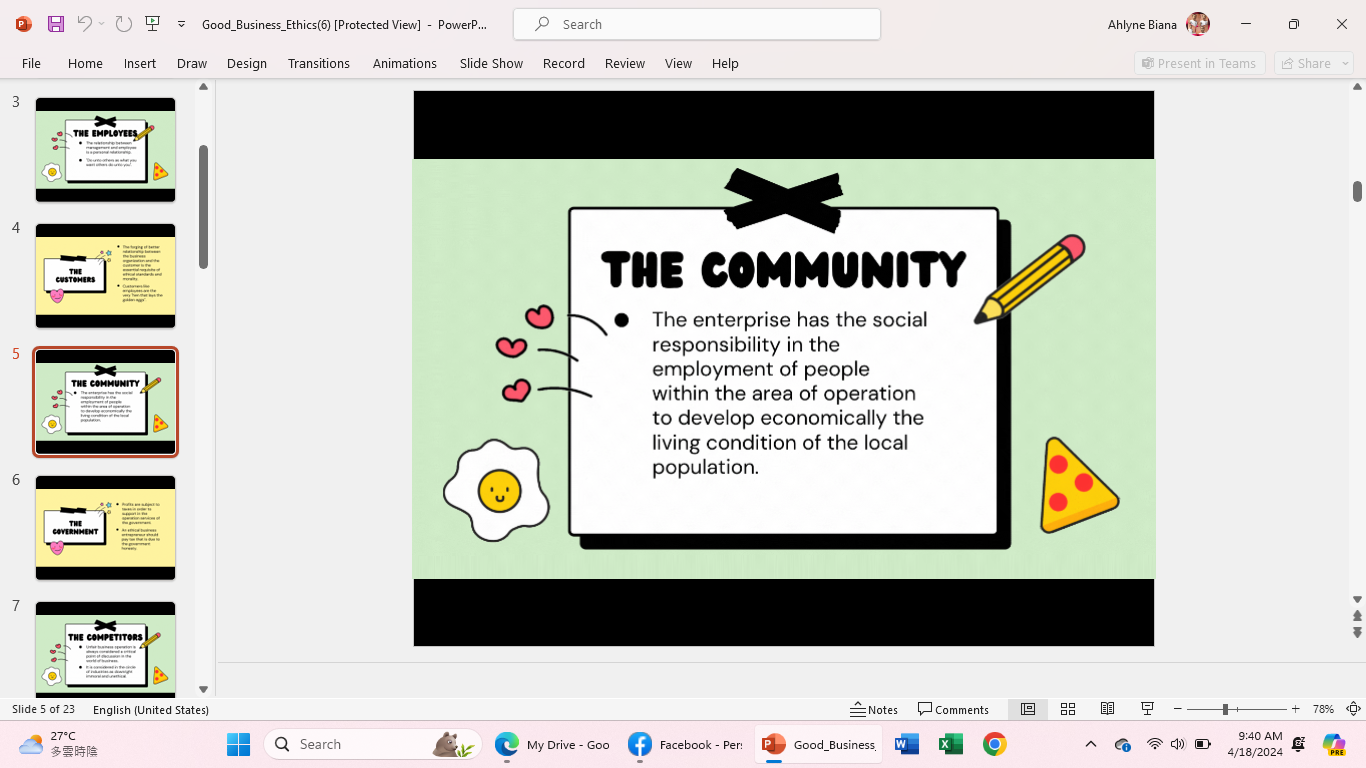The width and height of the screenshot is (1366, 768).
Task: Expand Customize Quick Access Toolbar dropdown
Action: (181, 24)
